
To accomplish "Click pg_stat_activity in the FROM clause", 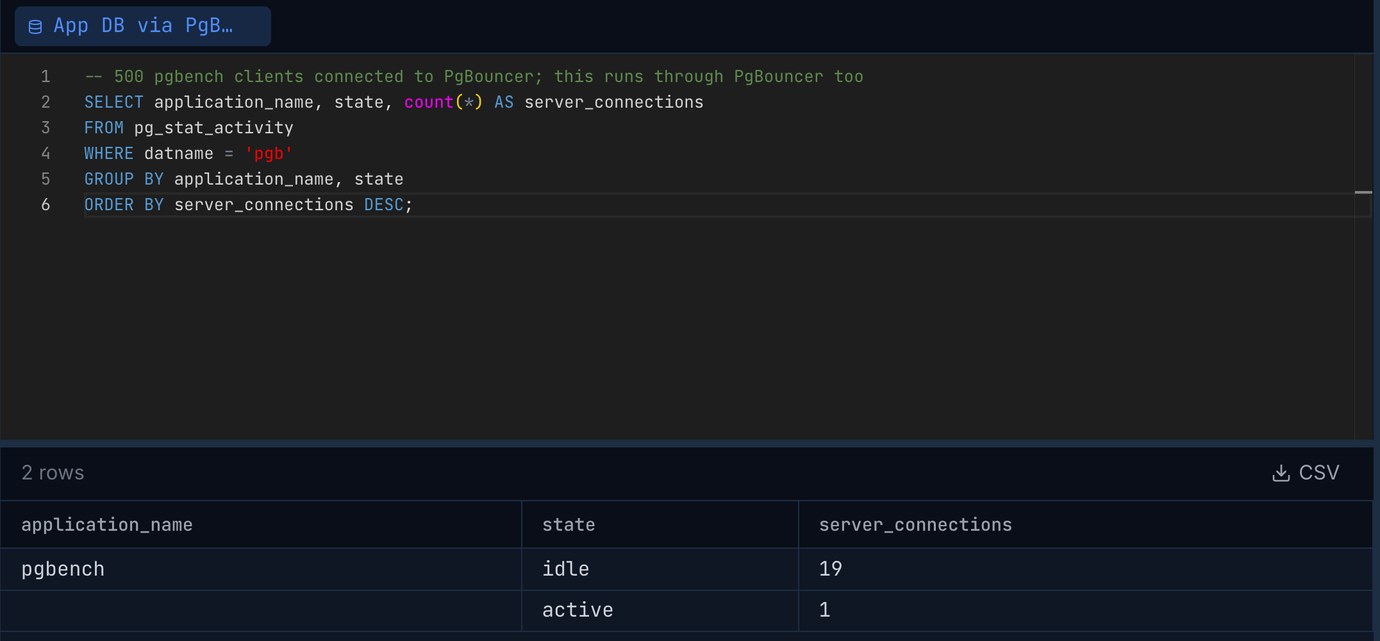I will tap(214, 128).
